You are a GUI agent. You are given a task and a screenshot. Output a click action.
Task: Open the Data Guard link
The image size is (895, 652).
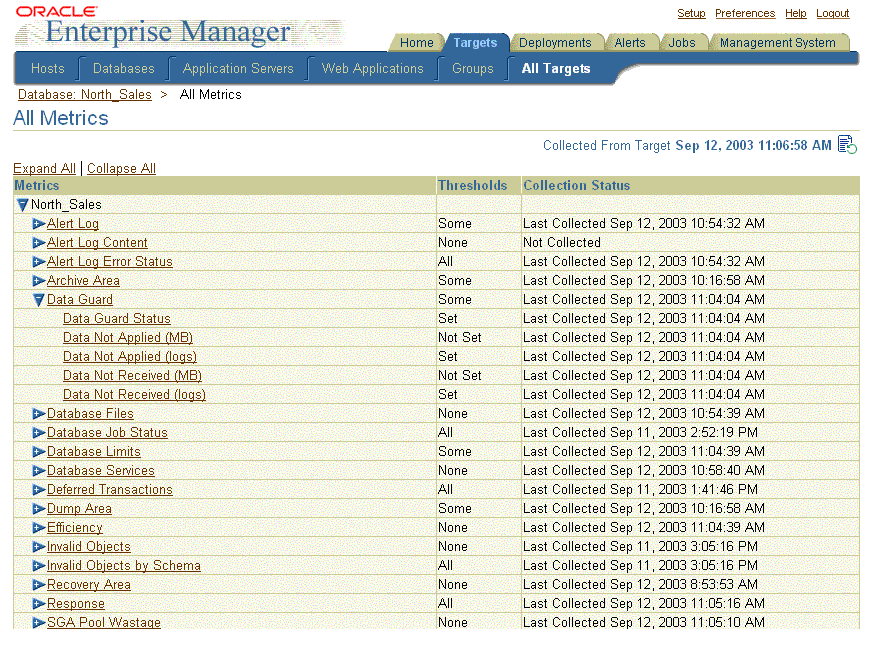click(80, 300)
